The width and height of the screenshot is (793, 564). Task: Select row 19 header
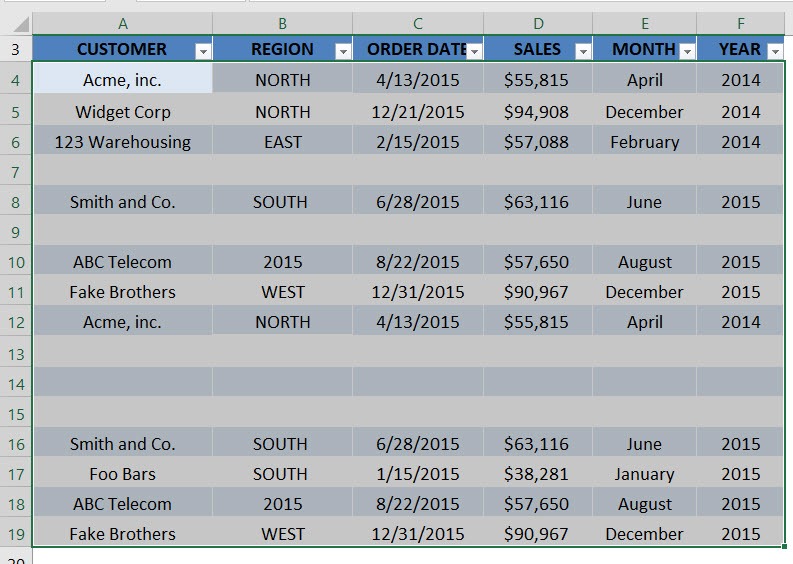pos(16,534)
